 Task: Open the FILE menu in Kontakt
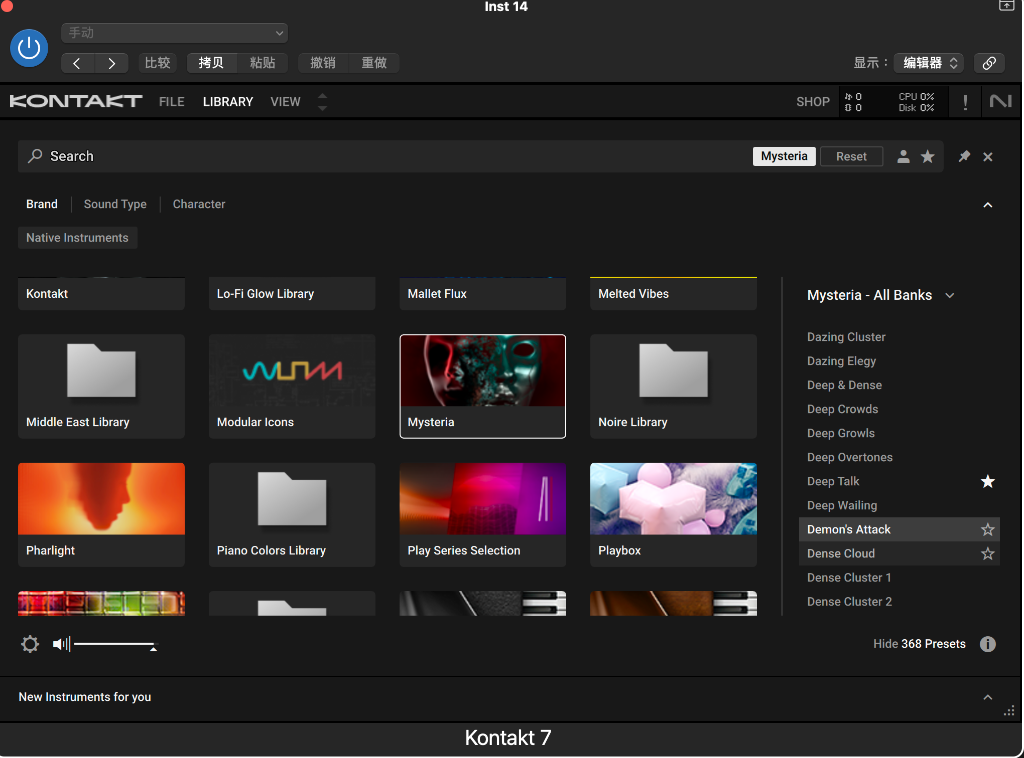(172, 102)
